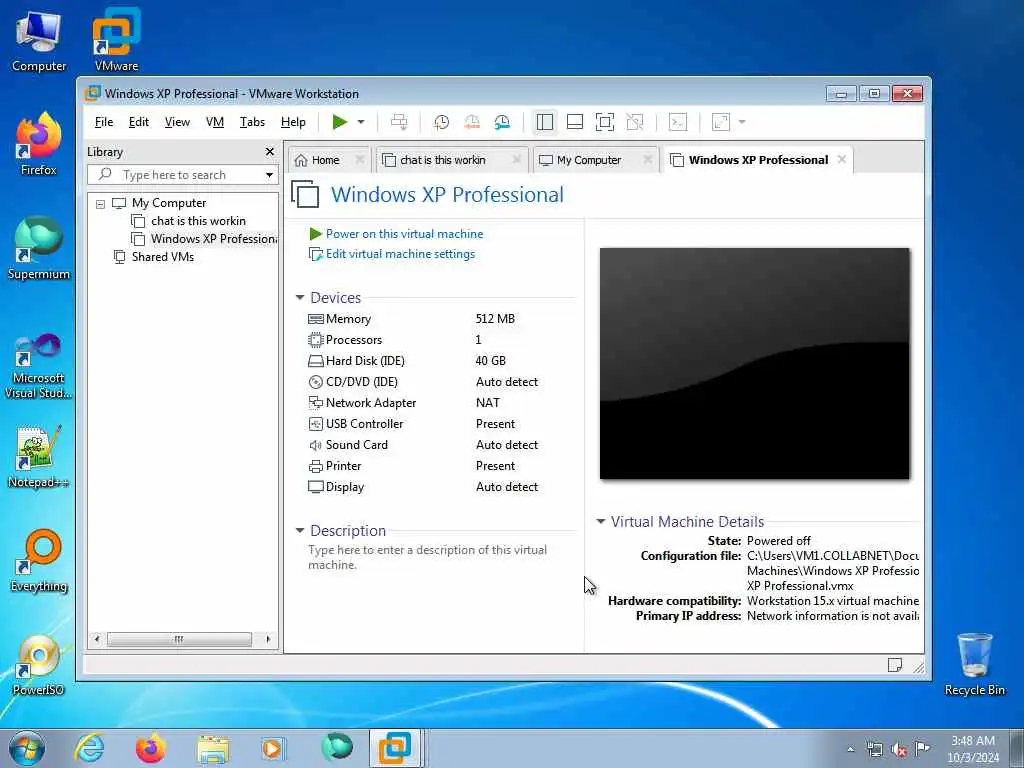
Task: Click the Printer device
Action: coord(334,466)
